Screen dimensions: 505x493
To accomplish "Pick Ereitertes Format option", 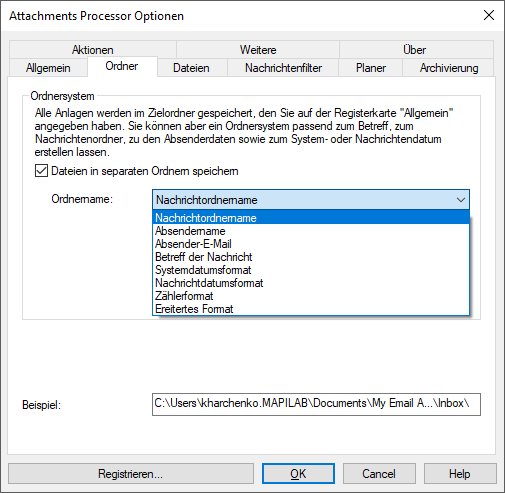I will click(x=311, y=309).
